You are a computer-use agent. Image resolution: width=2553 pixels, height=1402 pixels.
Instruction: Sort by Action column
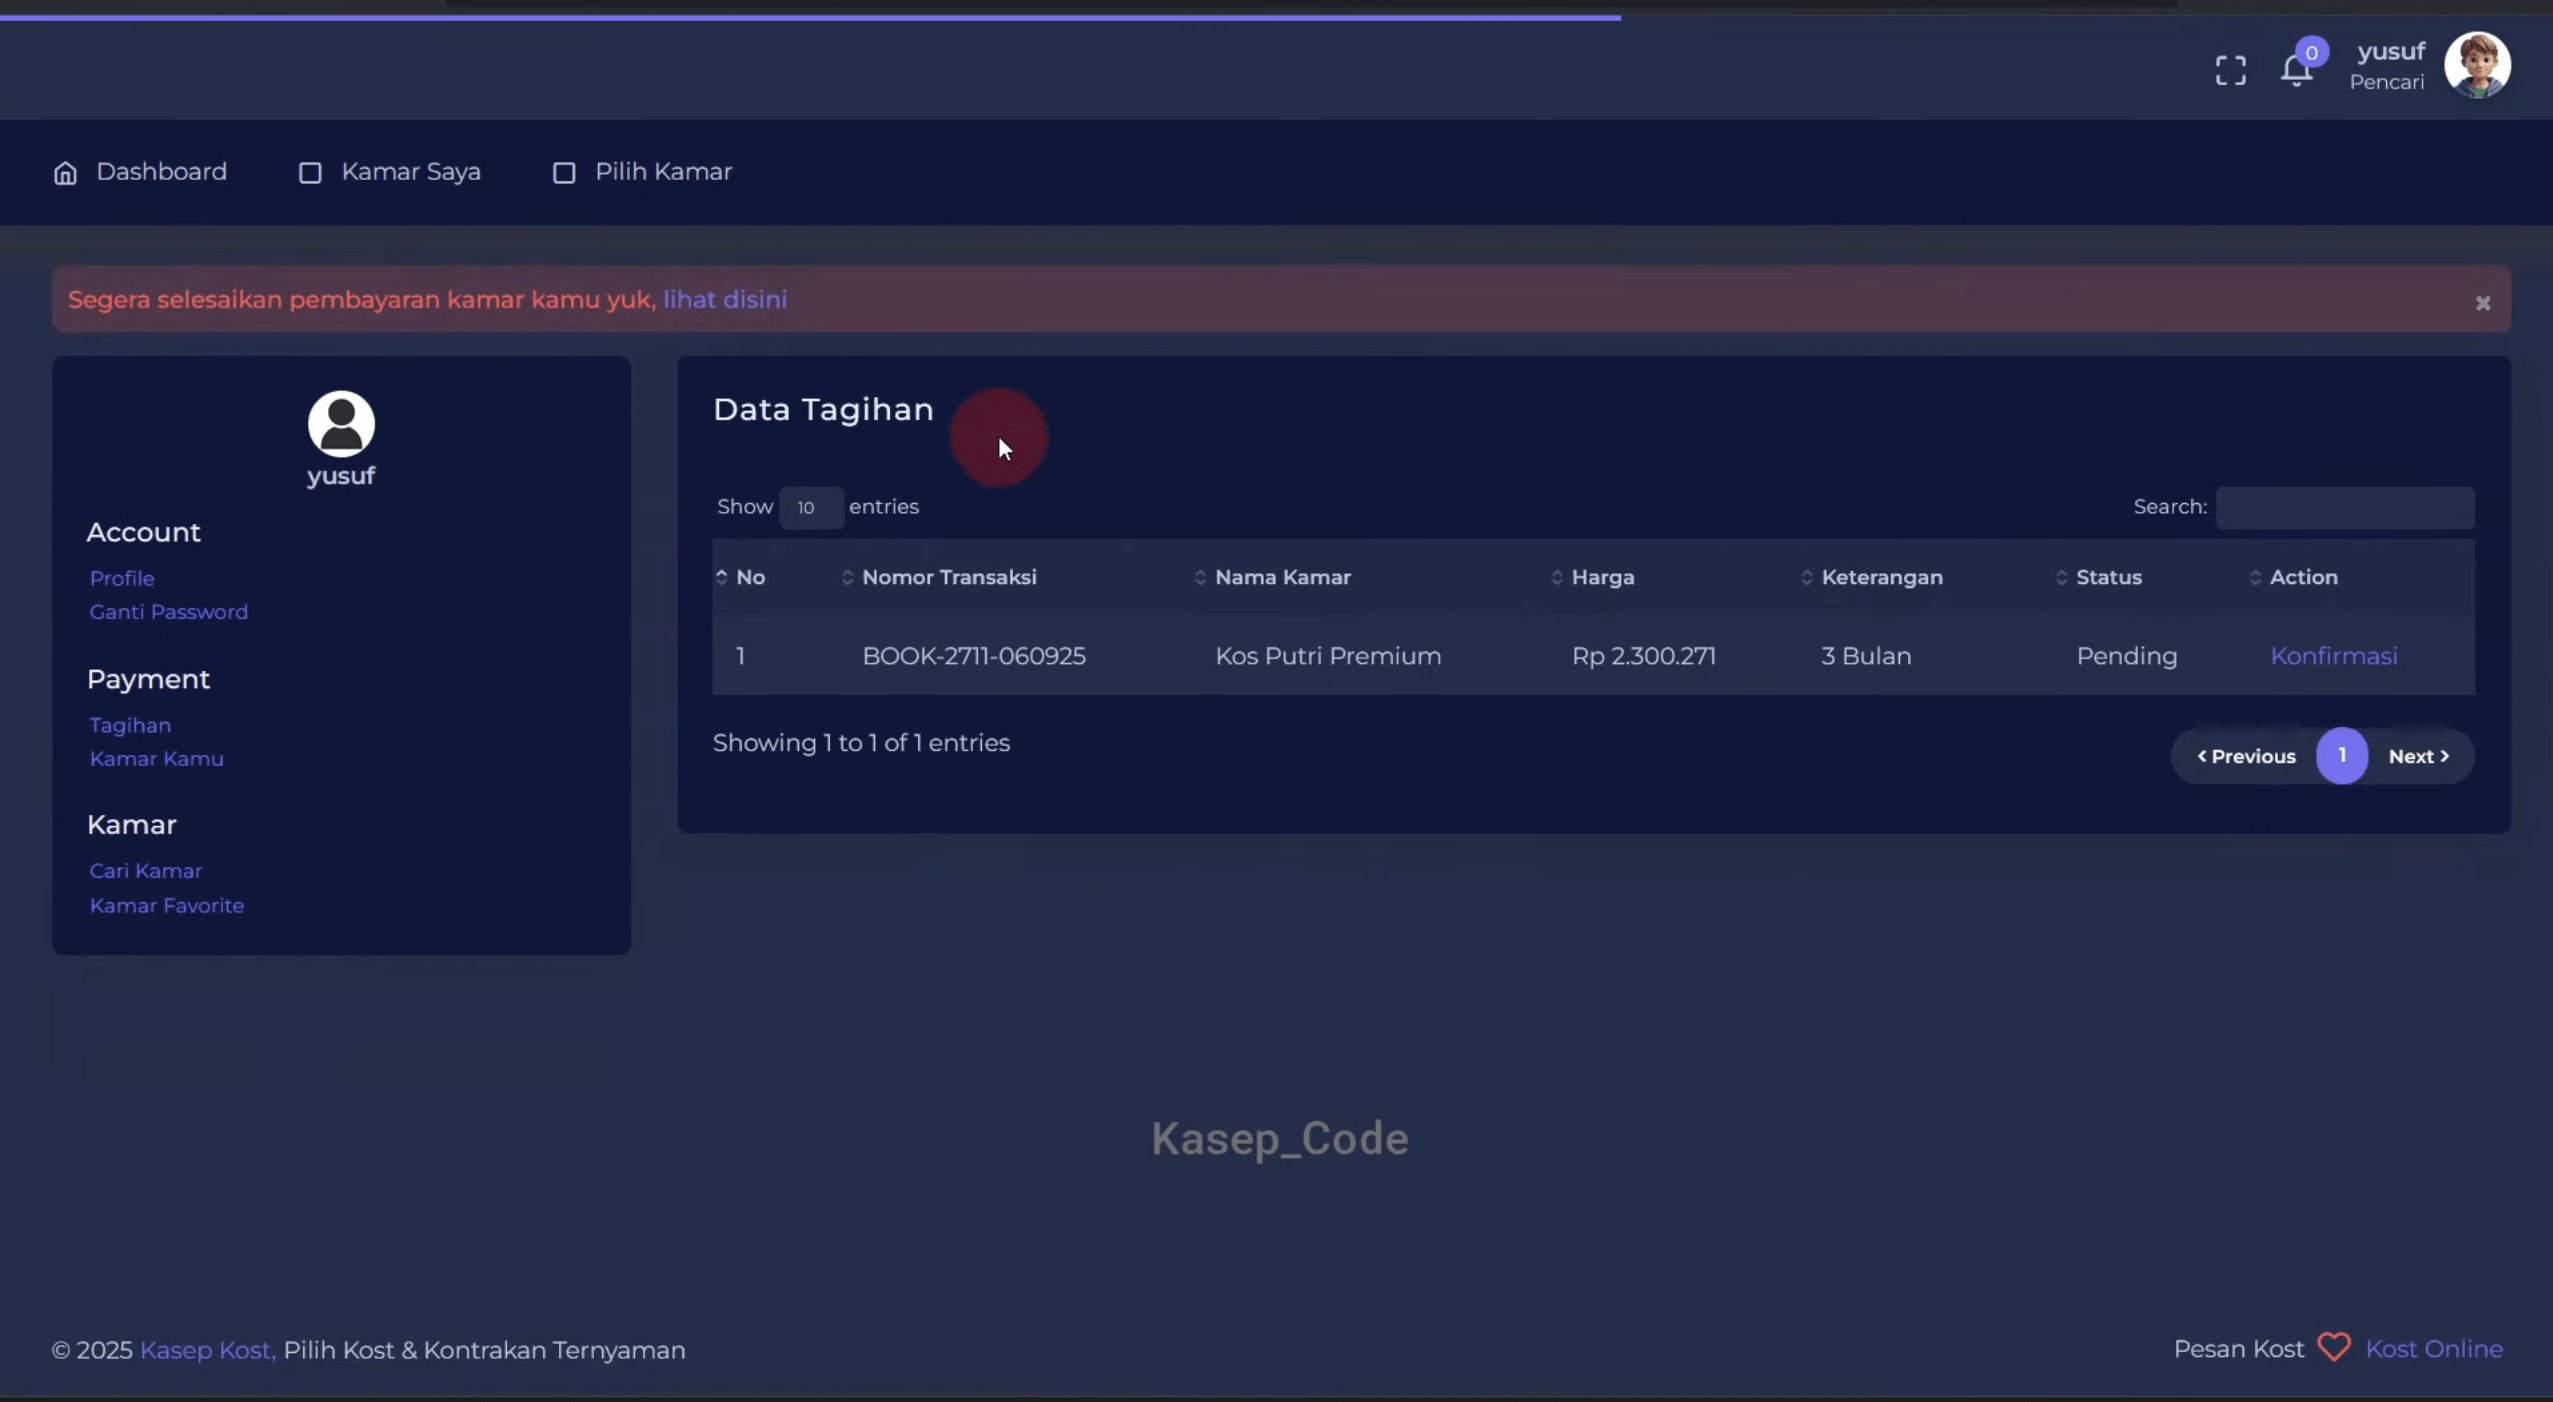(2303, 577)
